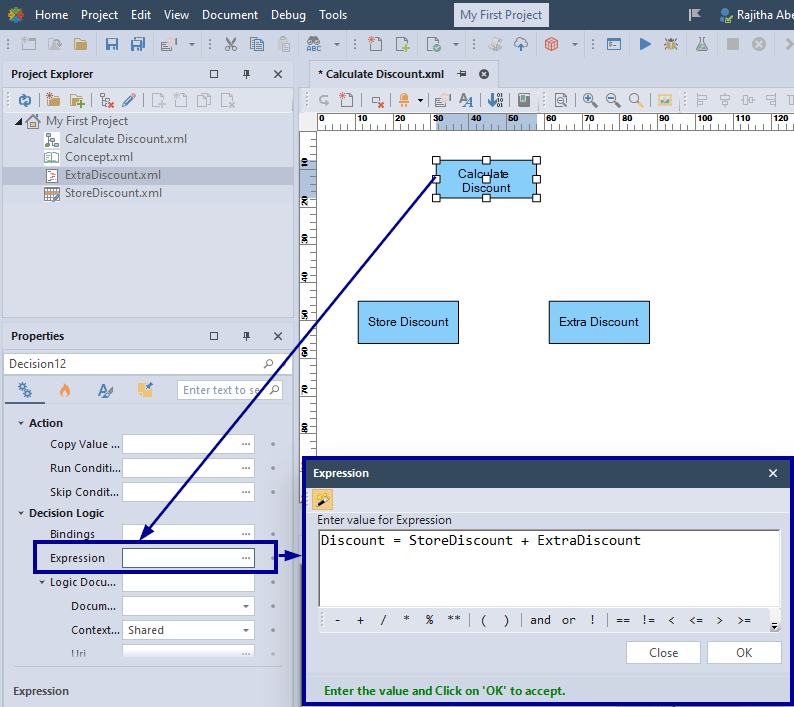Click the delete node icon in editor toolbar
794x707 pixels.
click(x=377, y=100)
